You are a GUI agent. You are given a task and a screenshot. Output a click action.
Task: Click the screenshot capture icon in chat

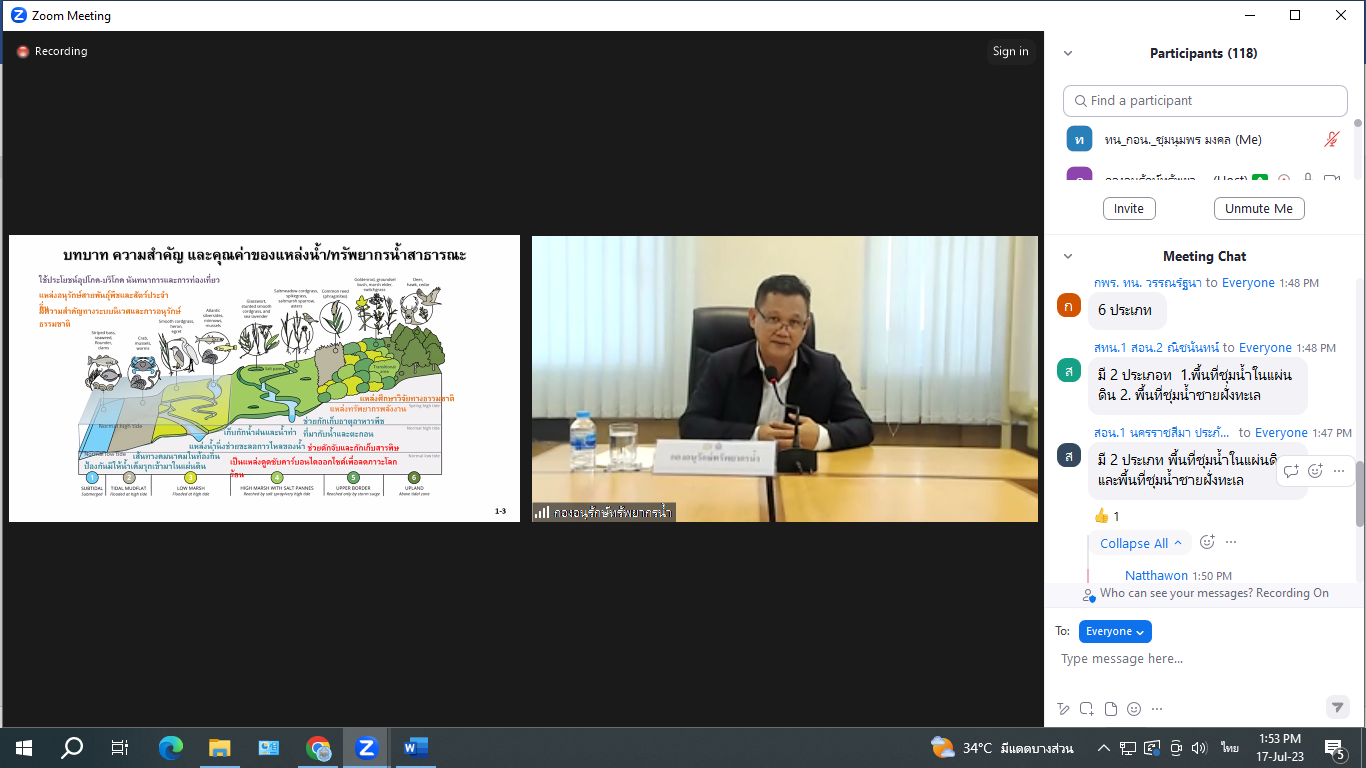(x=1087, y=709)
